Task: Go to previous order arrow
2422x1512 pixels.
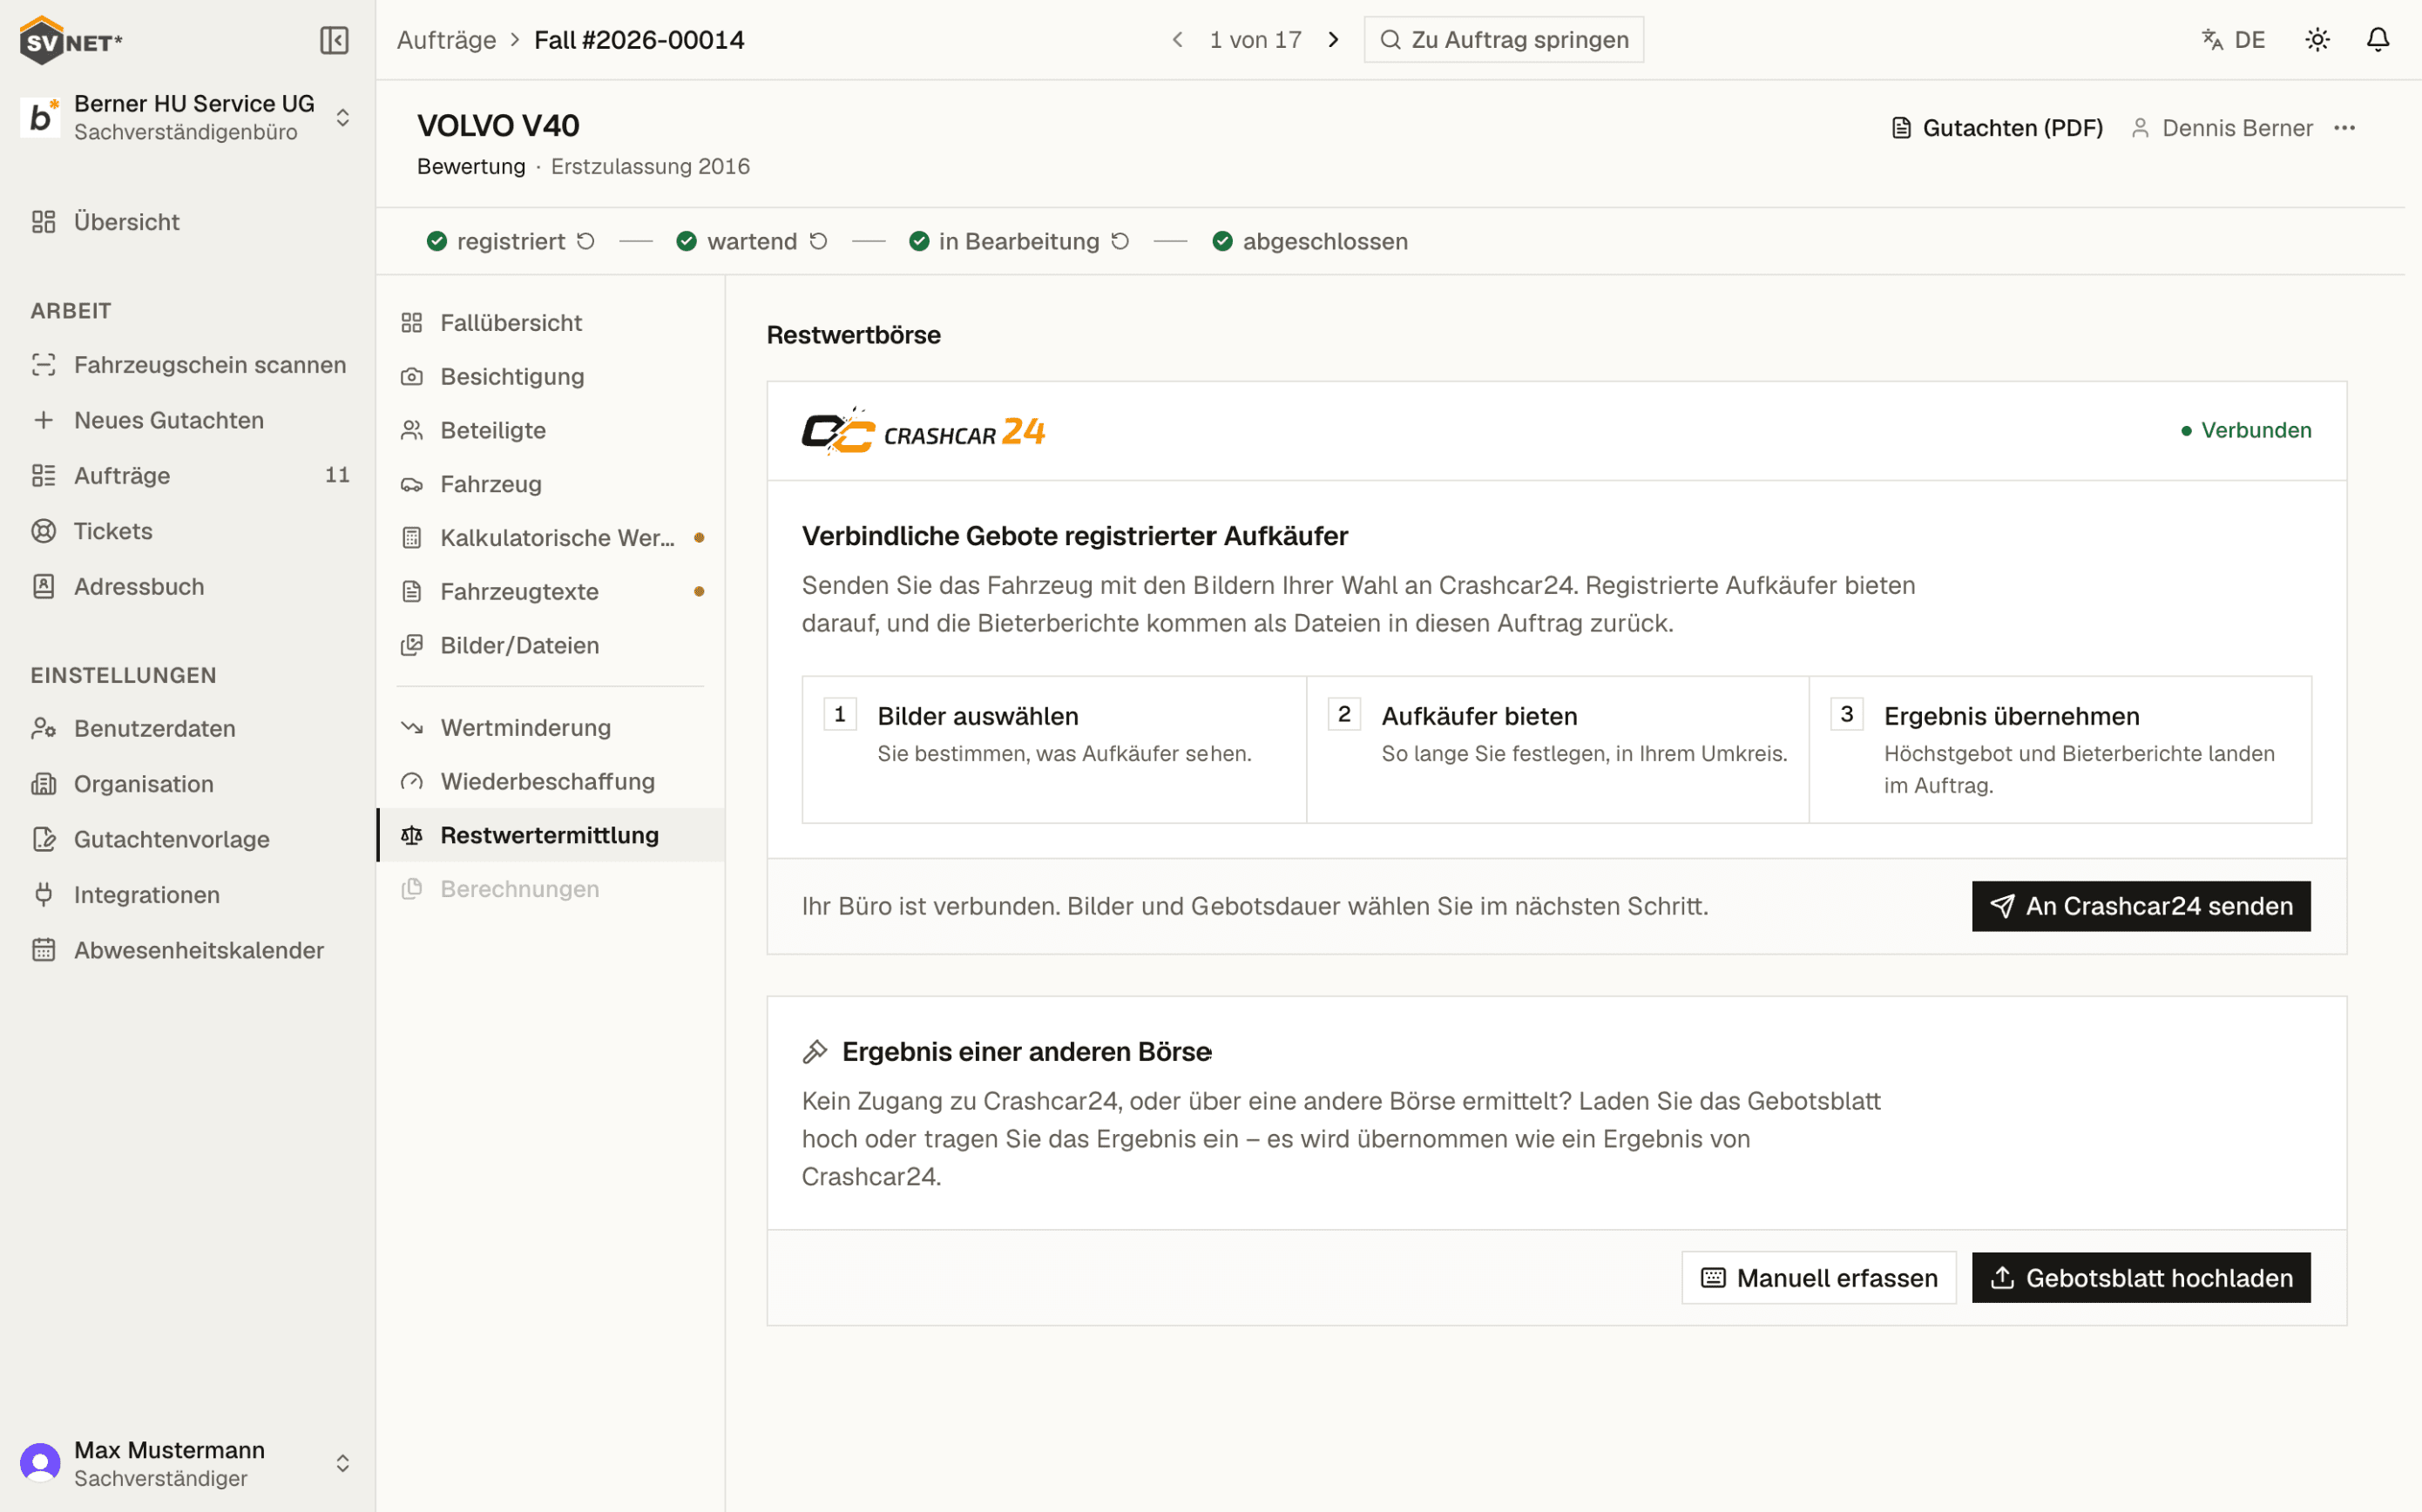Action: [1177, 39]
